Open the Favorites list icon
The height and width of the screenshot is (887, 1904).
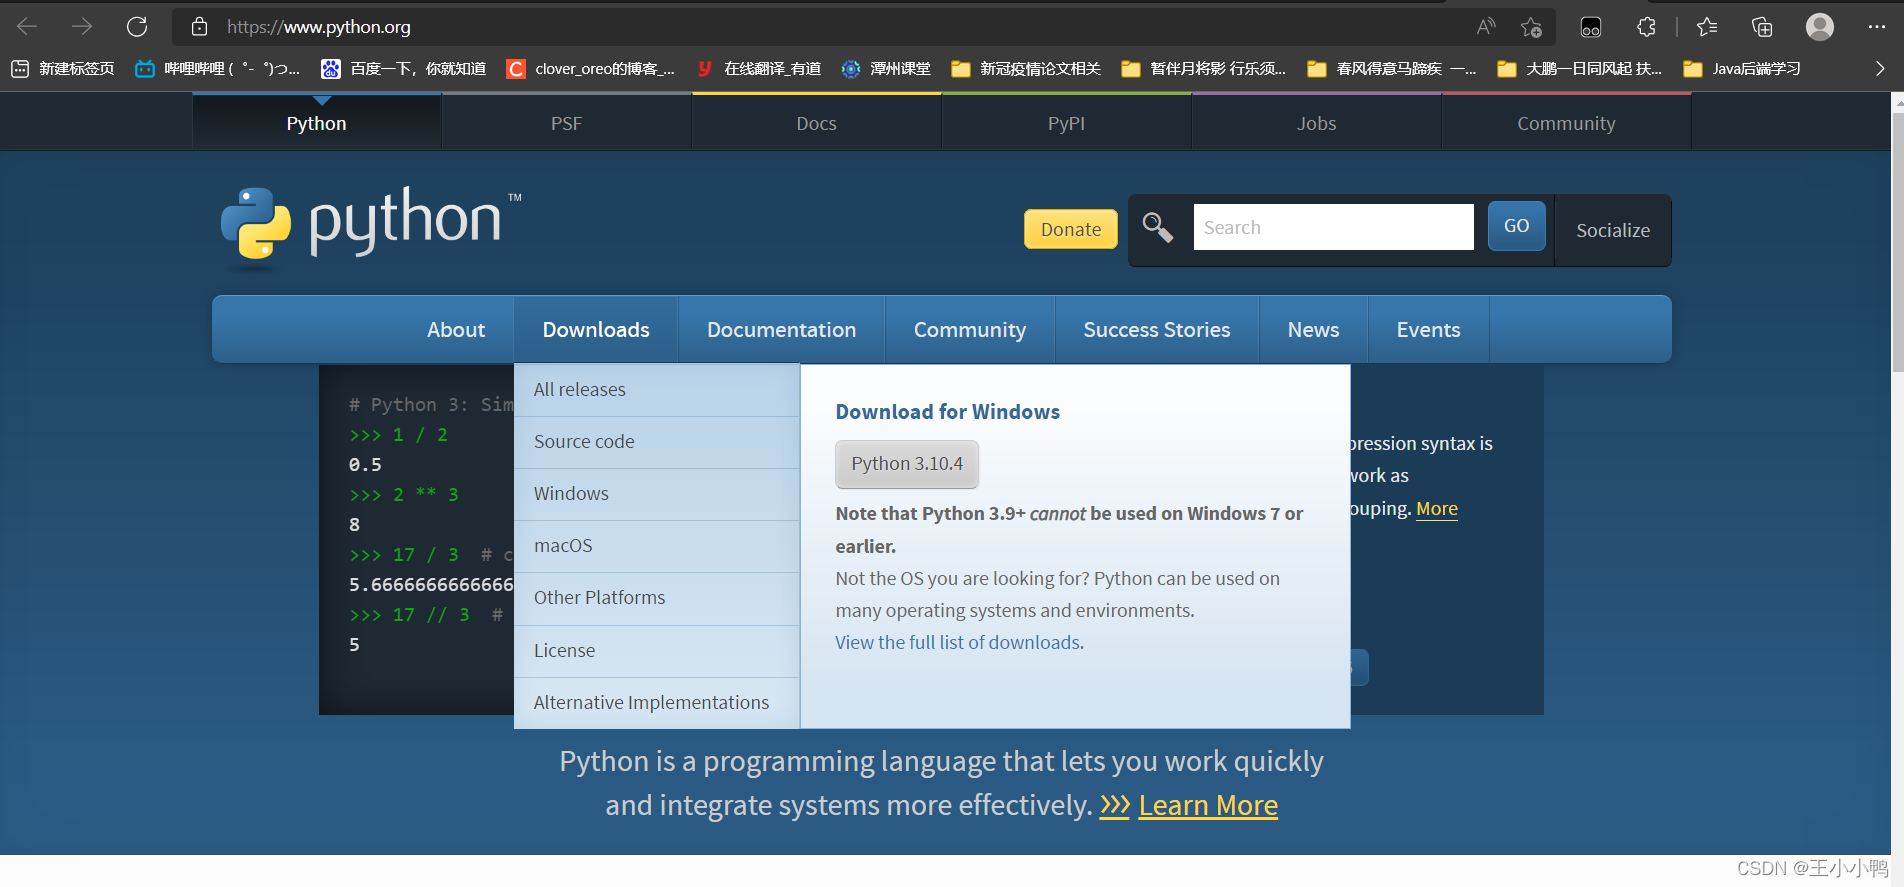tap(1707, 27)
